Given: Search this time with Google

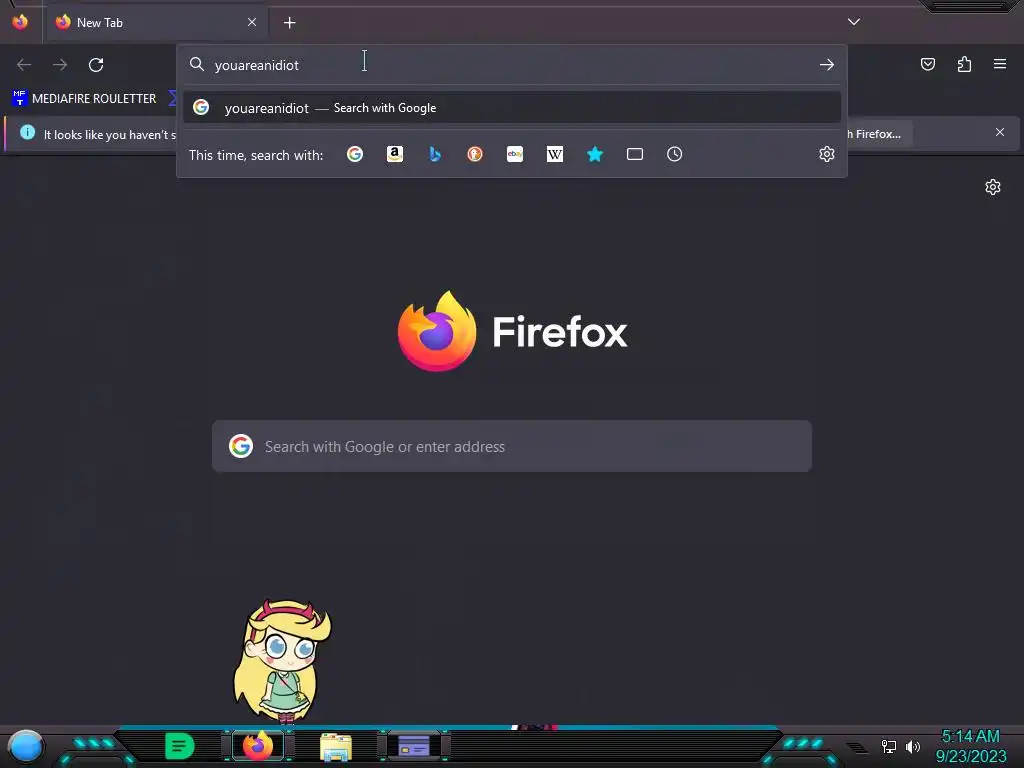Looking at the screenshot, I should coord(355,154).
